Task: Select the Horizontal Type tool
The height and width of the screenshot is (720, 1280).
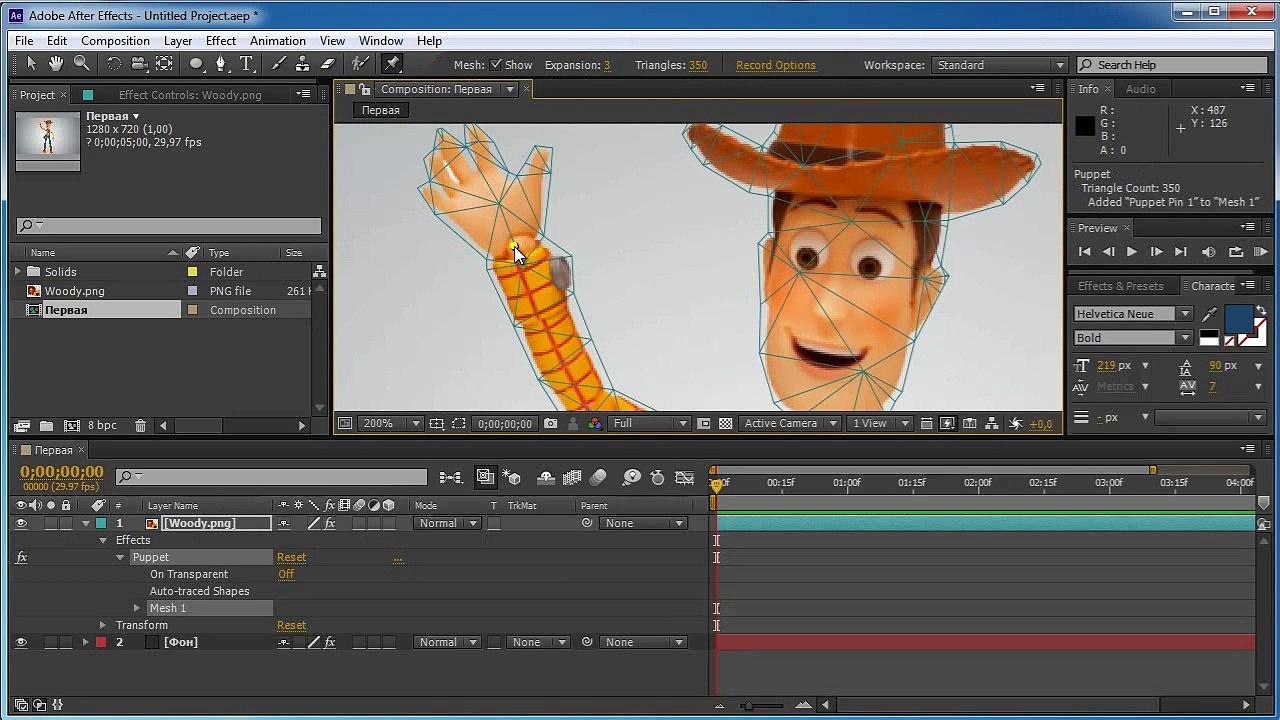Action: coord(246,64)
